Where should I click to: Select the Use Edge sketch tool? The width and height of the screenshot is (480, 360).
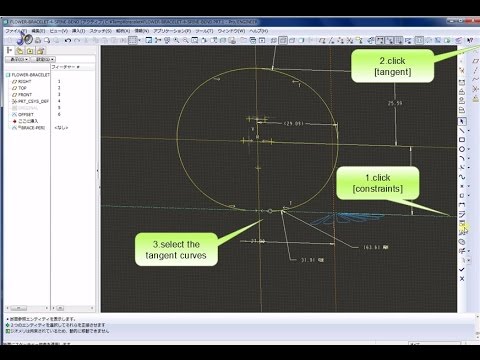[462, 195]
